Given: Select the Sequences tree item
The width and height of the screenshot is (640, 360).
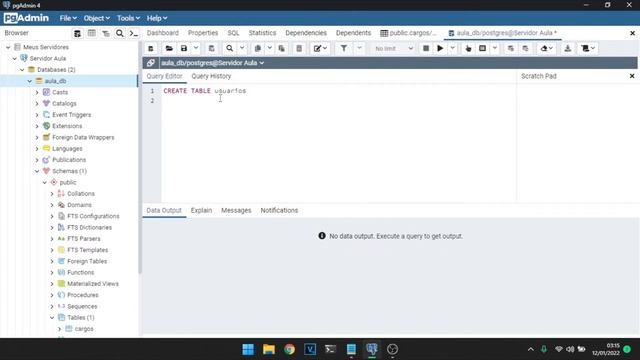Looking at the screenshot, I should tap(82, 306).
